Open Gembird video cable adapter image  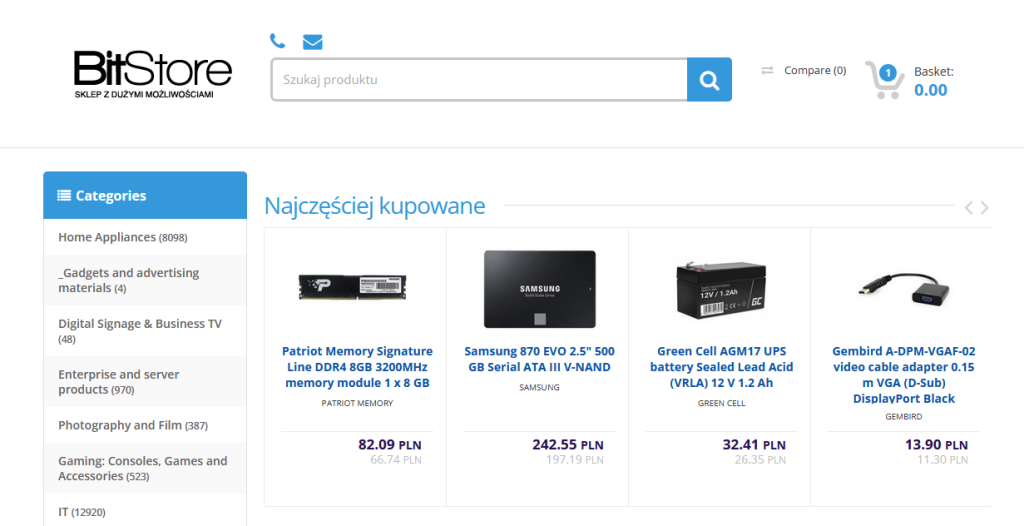pos(904,291)
